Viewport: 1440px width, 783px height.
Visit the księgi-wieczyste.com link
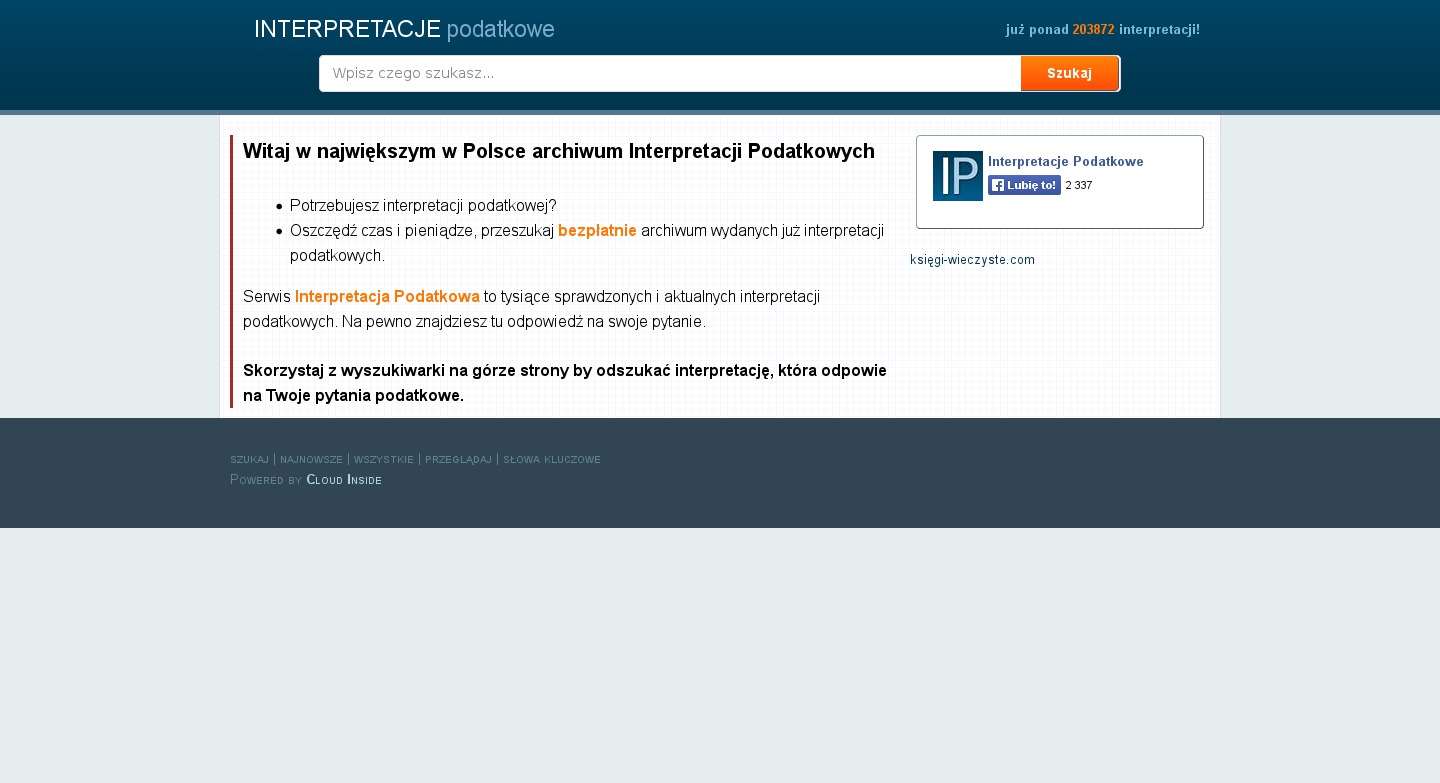pos(972,260)
